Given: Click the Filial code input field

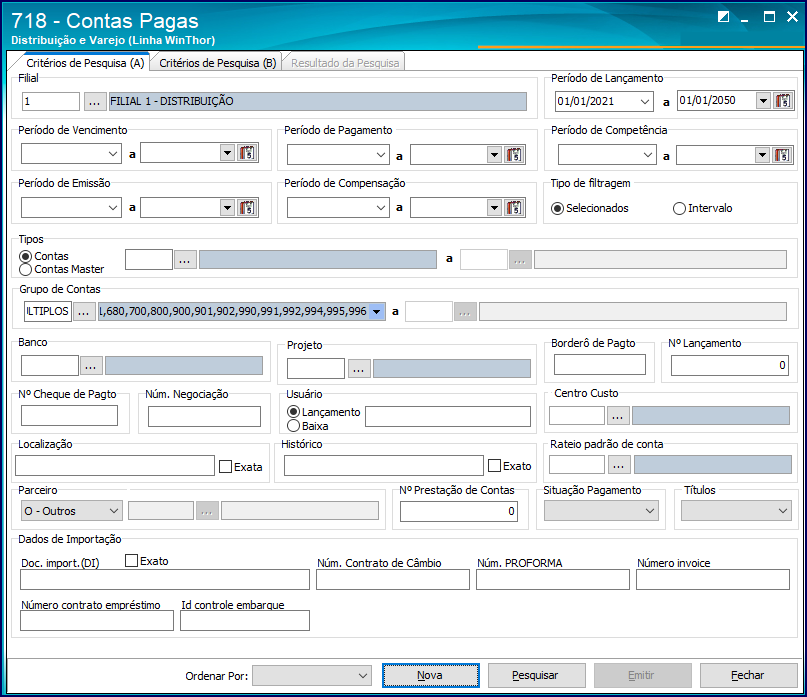Looking at the screenshot, I should click(x=51, y=101).
